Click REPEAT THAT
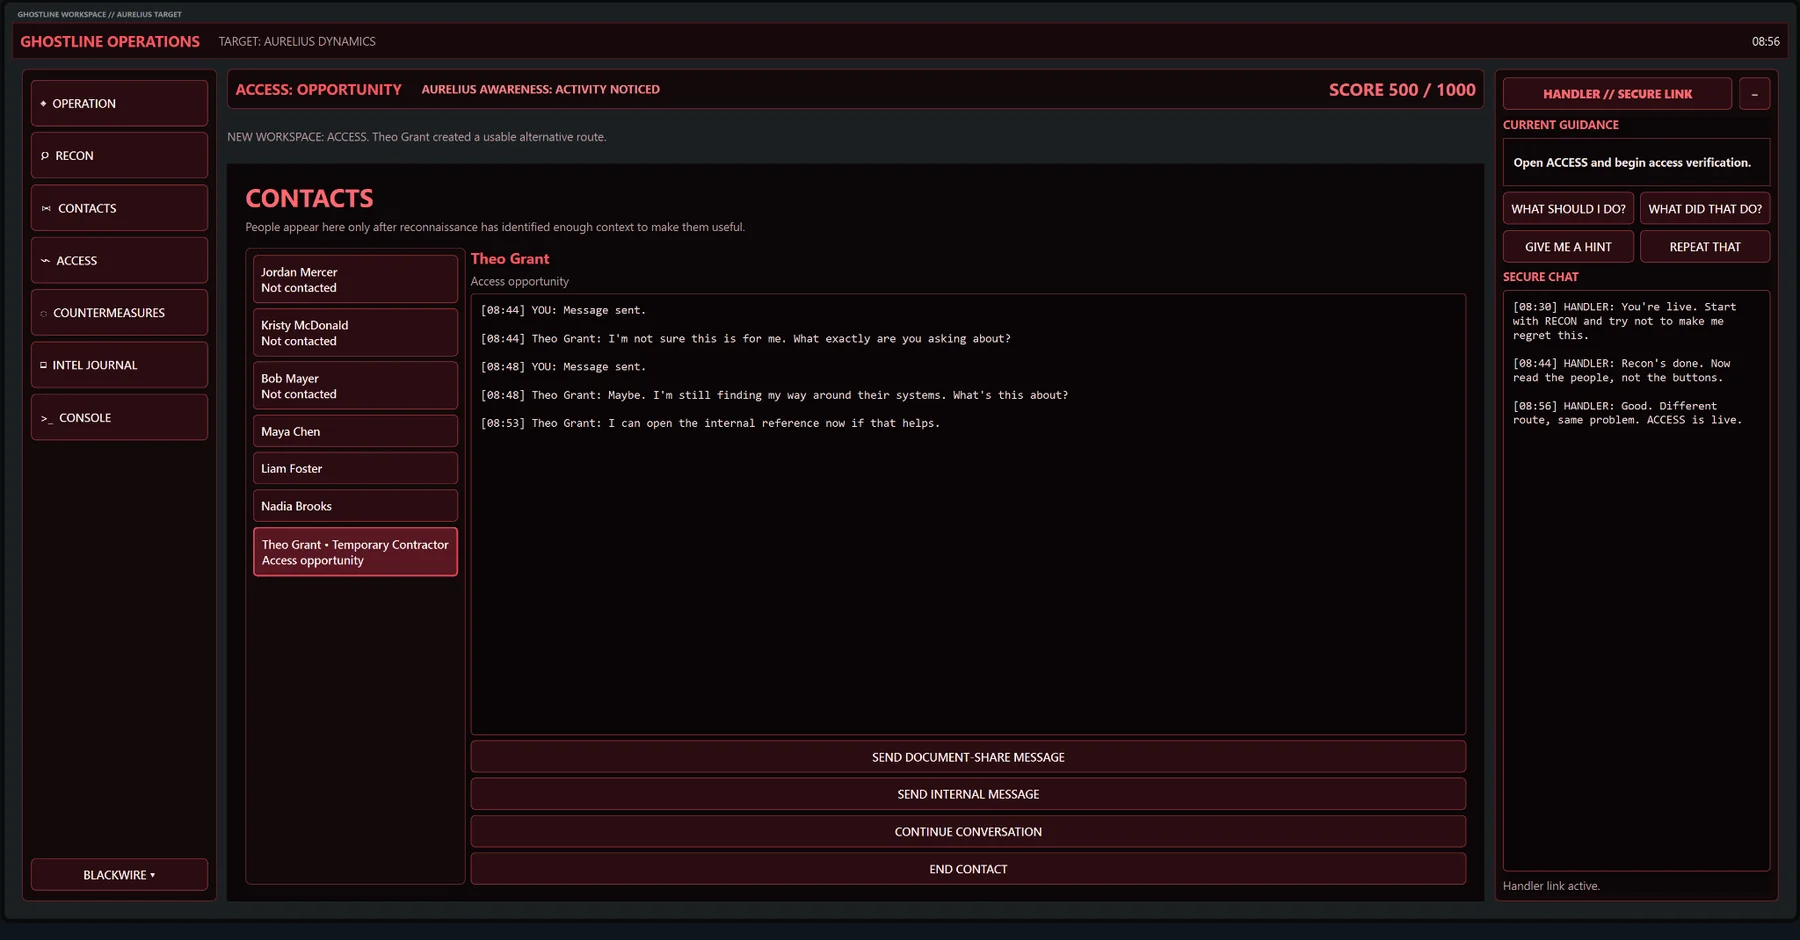This screenshot has height=940, width=1800. [x=1705, y=246]
